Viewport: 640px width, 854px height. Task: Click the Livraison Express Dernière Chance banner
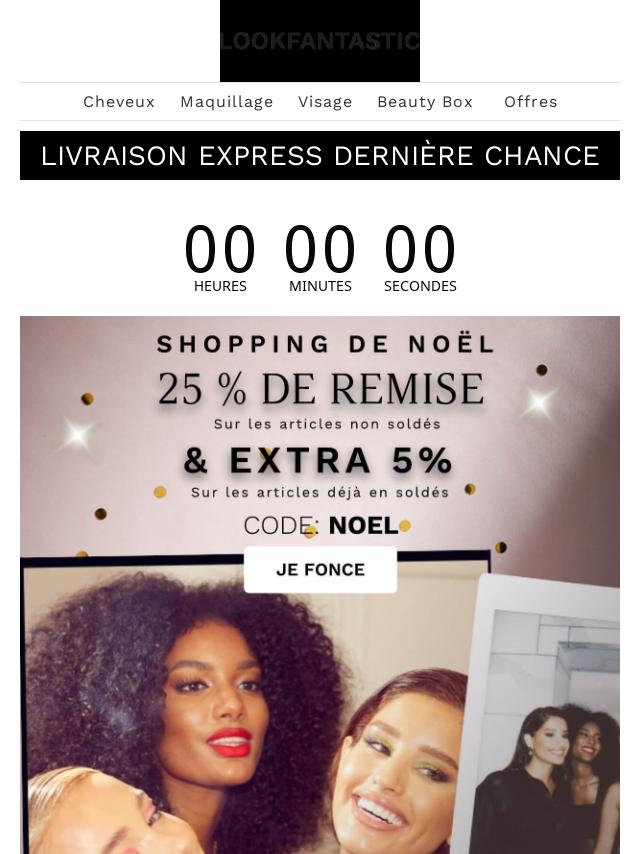click(320, 155)
